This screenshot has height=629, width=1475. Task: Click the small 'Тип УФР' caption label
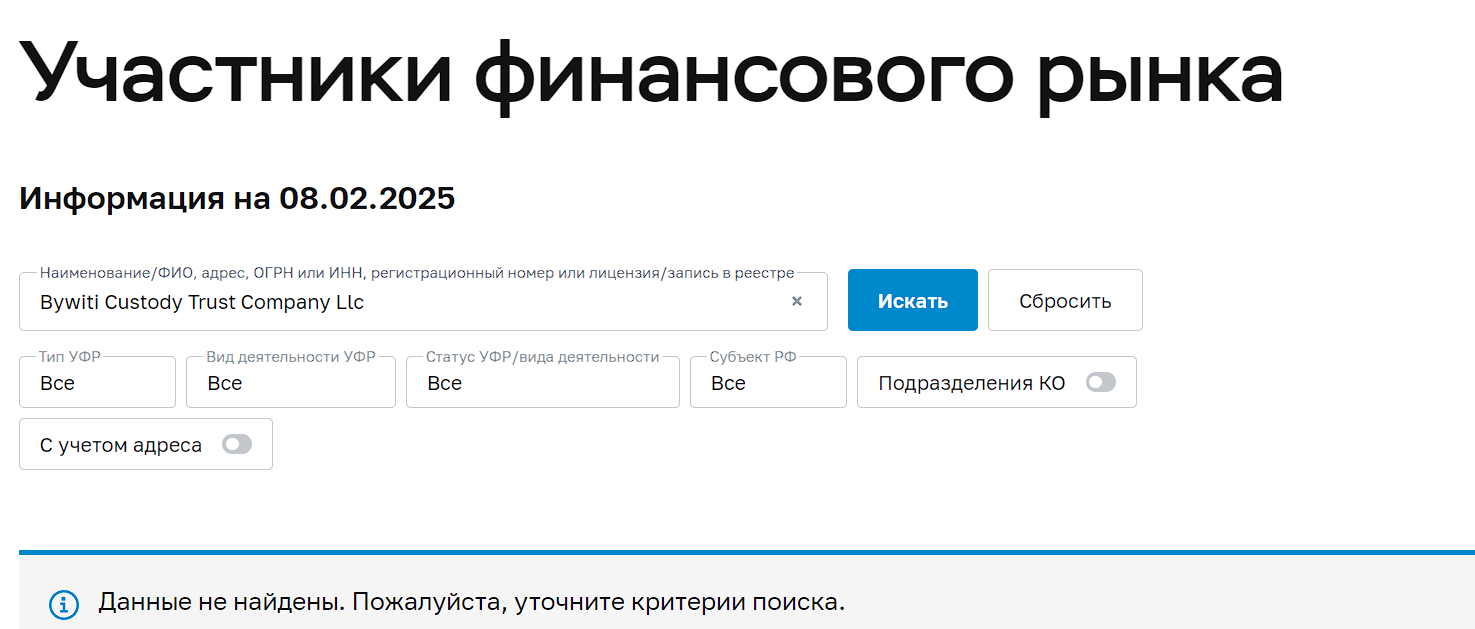click(x=70, y=357)
